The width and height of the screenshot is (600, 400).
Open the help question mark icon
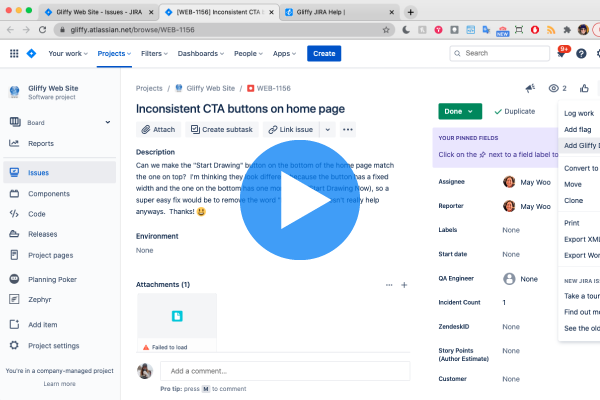pos(581,54)
